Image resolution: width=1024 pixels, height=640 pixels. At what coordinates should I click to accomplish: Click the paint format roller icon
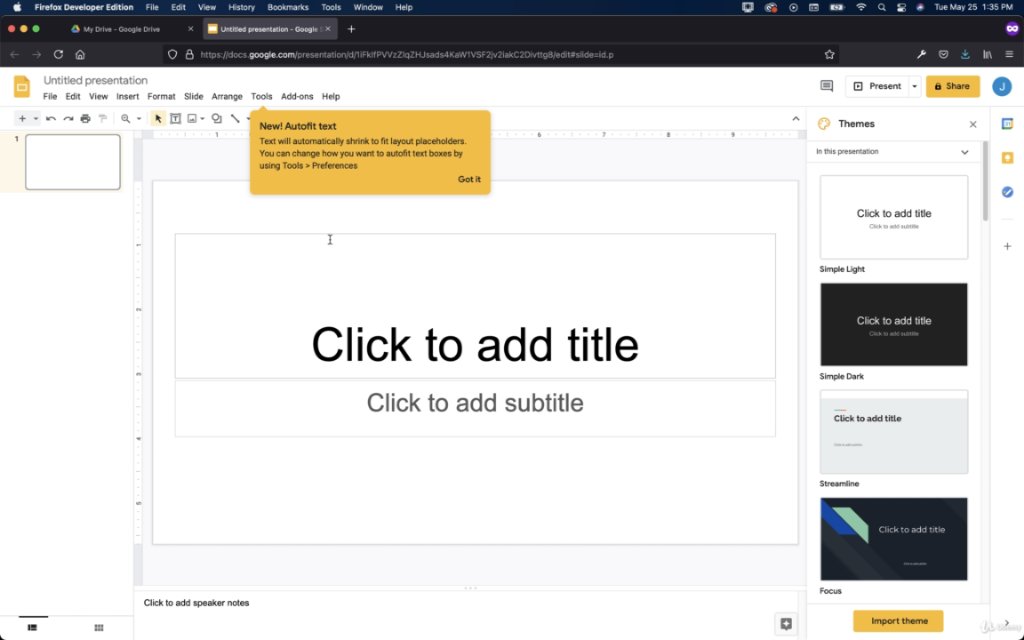click(103, 119)
